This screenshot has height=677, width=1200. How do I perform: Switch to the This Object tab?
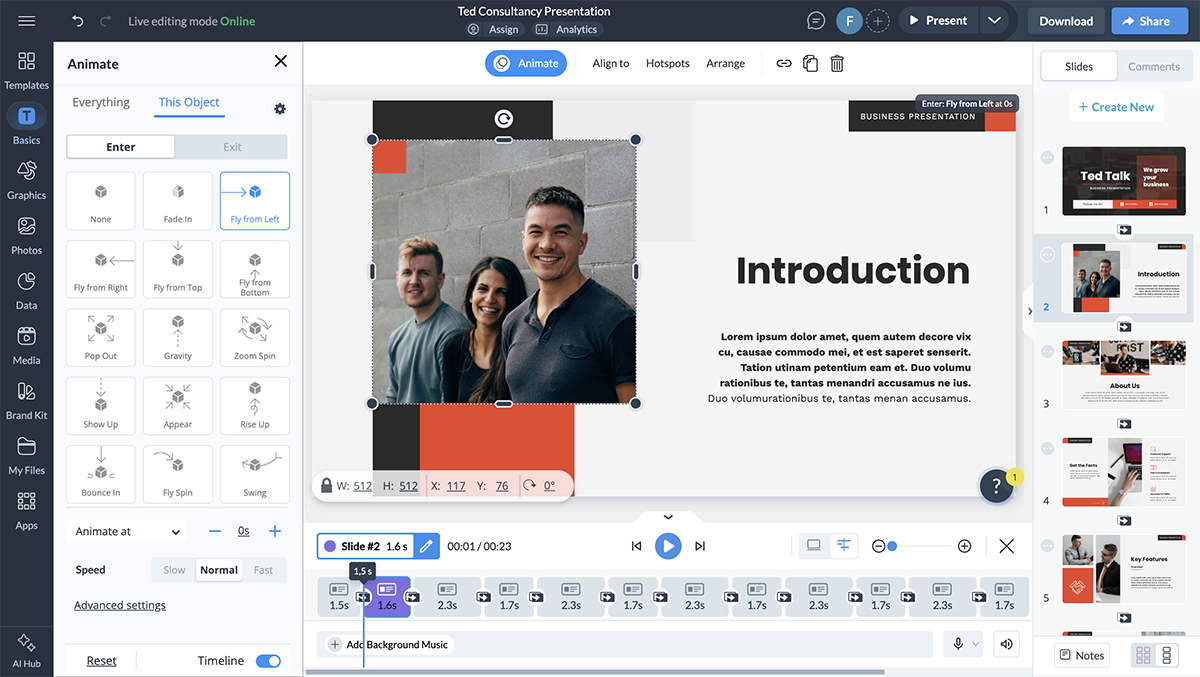189,103
